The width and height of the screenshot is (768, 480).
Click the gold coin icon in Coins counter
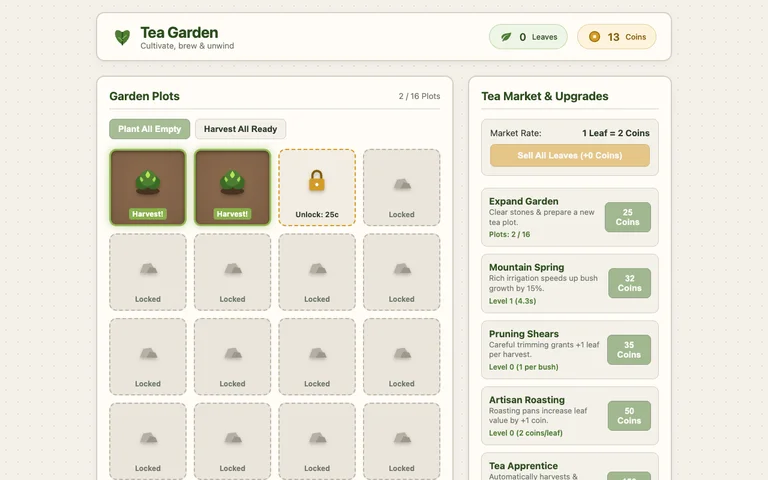594,37
